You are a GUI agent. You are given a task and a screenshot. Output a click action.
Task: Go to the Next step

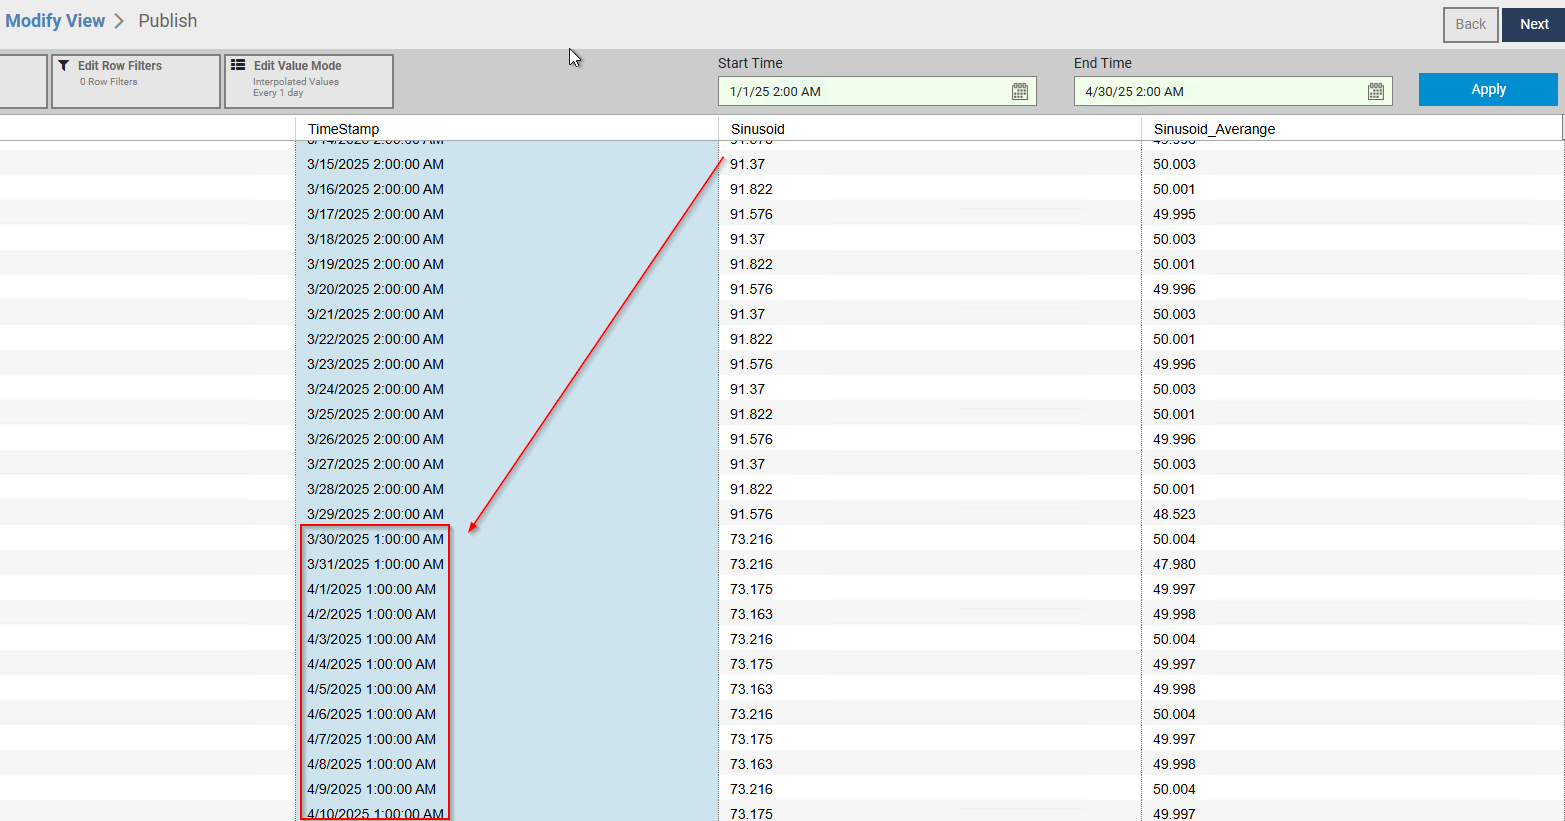[x=1533, y=25]
